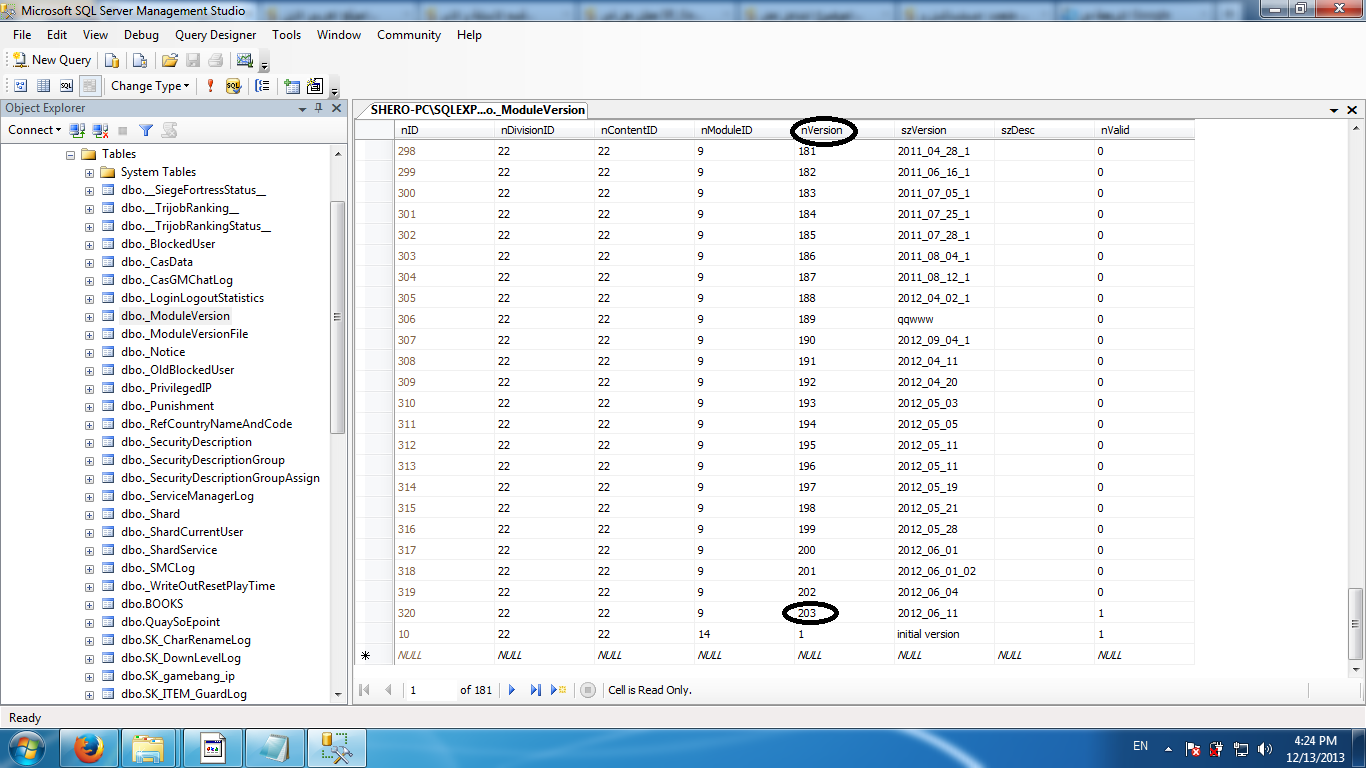Expand dbo.BOOKS table node
1366x768 pixels.
[89, 605]
